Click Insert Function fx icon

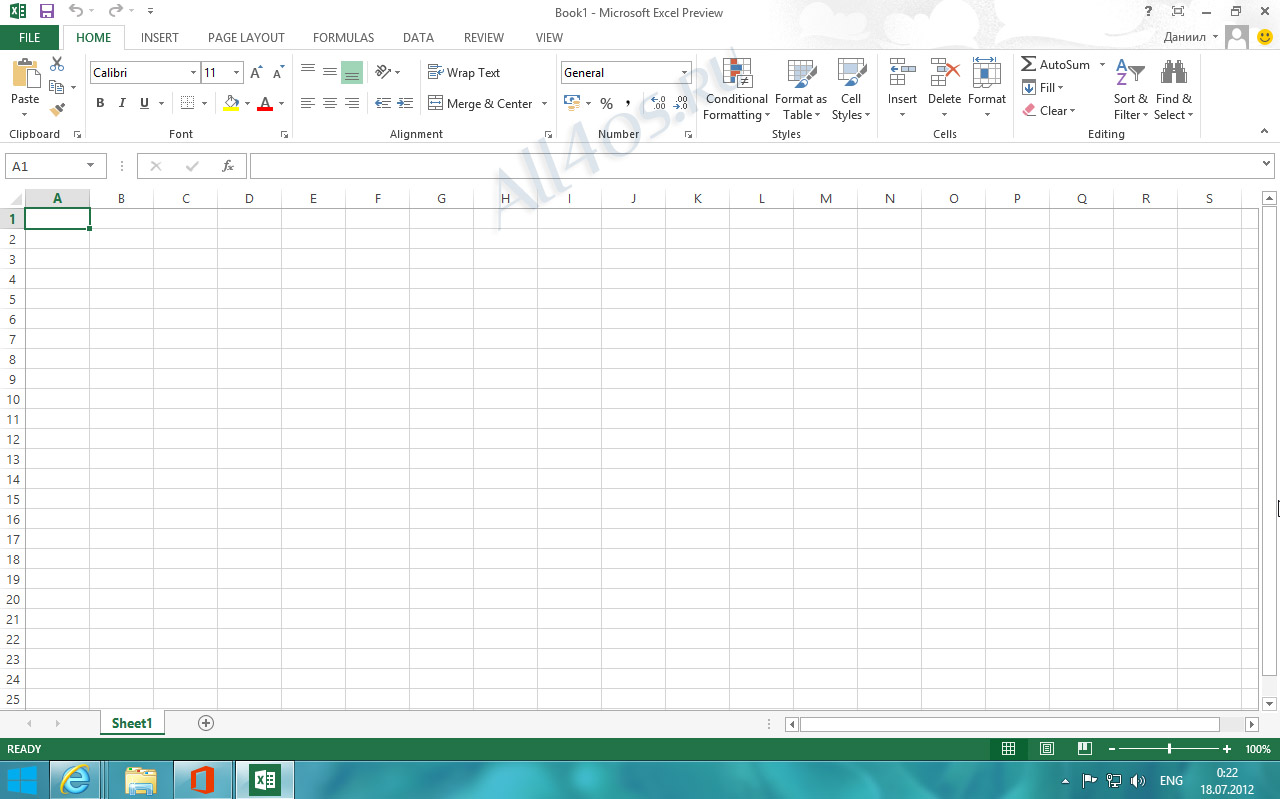(228, 166)
